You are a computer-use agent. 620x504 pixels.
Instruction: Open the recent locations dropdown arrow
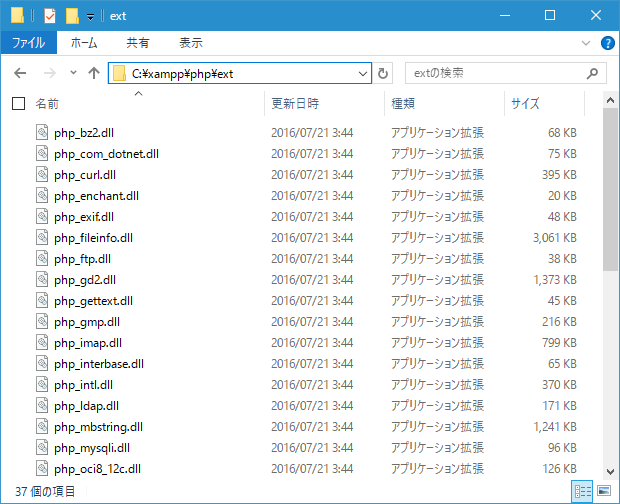pos(73,73)
